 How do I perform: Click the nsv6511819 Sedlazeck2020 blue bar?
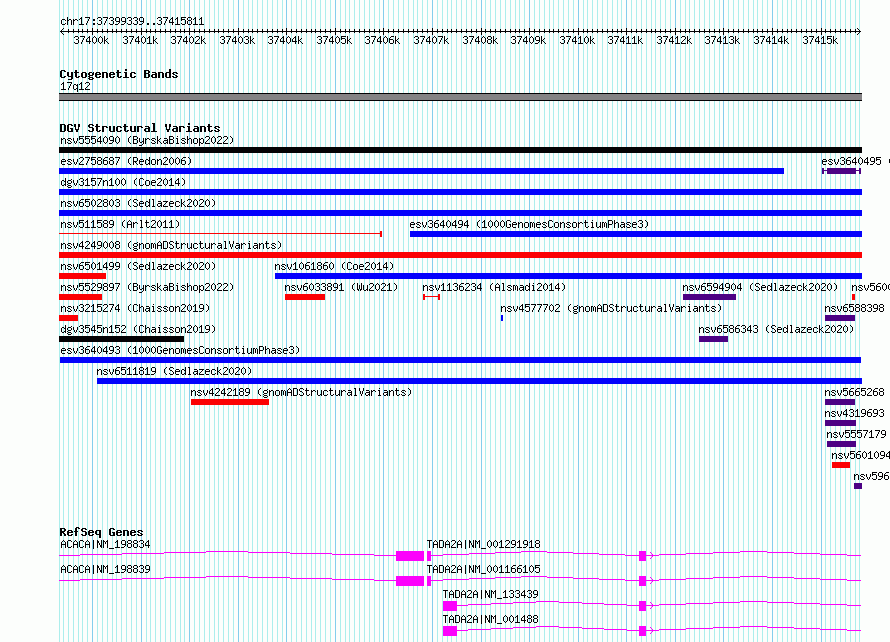pyautogui.click(x=478, y=381)
